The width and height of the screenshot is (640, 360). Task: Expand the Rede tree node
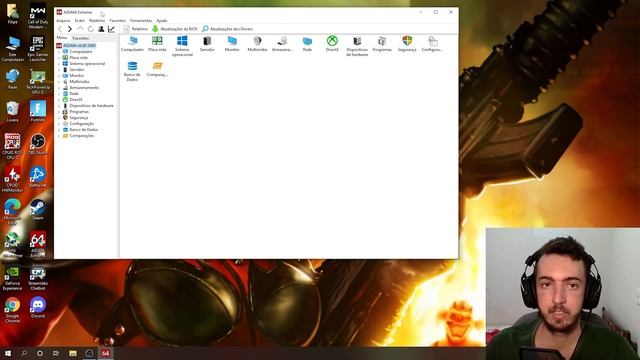[x=59, y=93]
